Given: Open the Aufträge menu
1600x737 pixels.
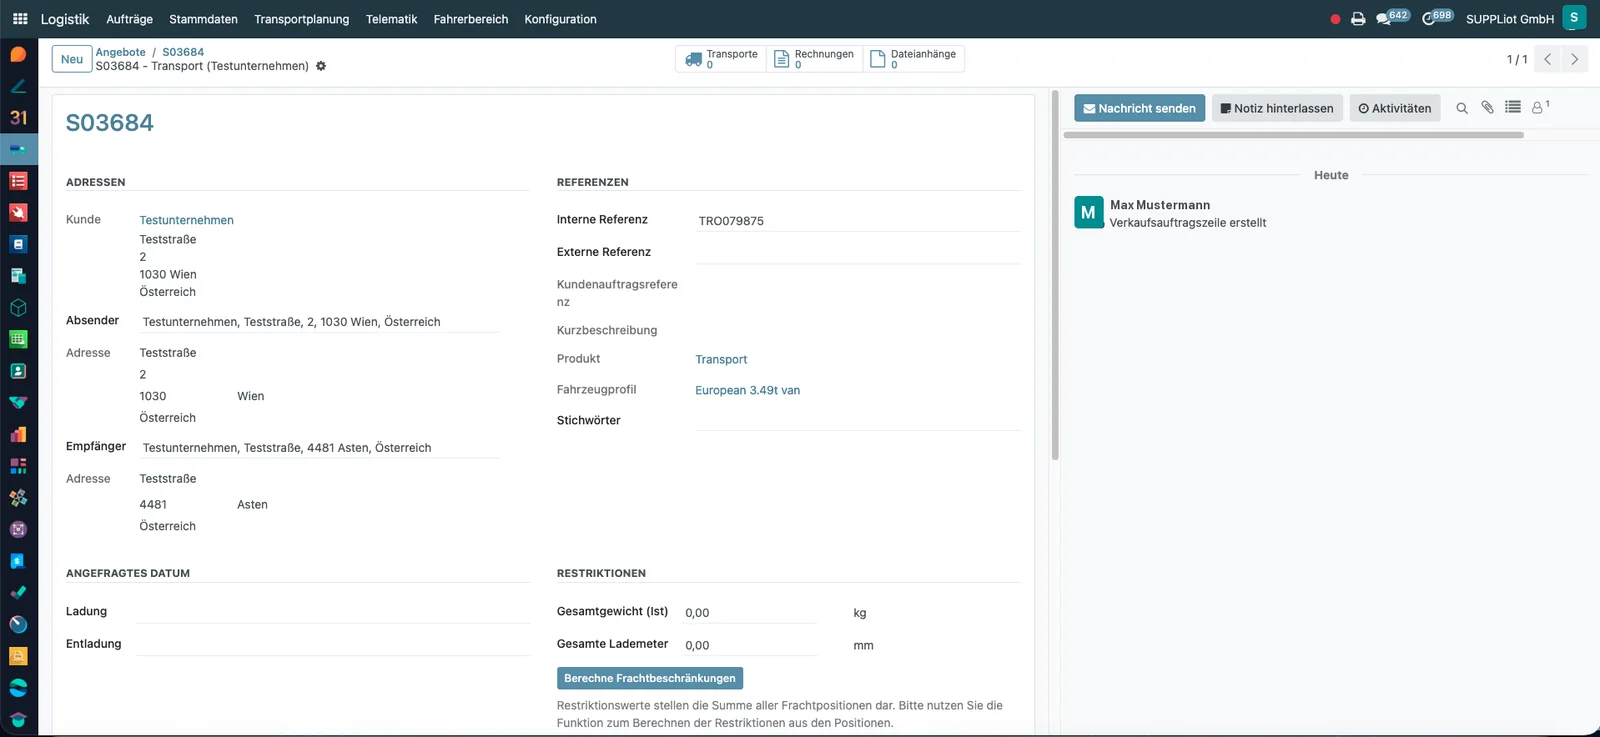Looking at the screenshot, I should 130,19.
